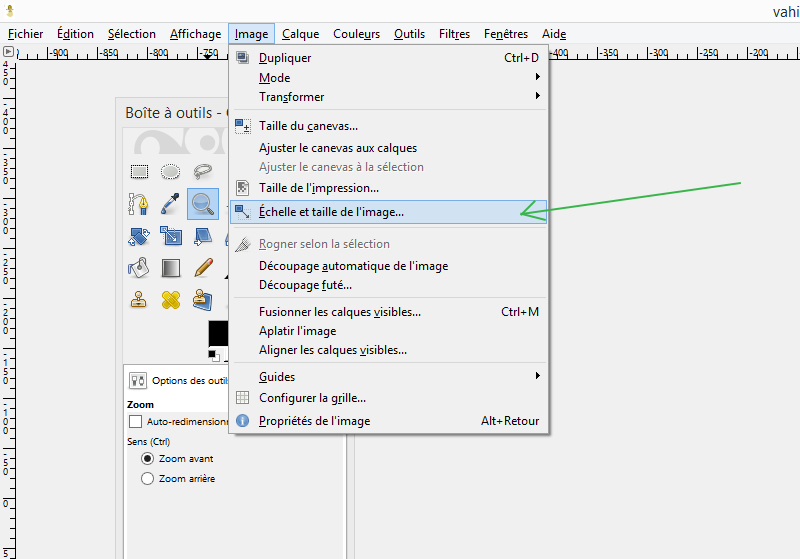800x559 pixels.
Task: Toggle the Auto-redimensionner checkbox
Action: (x=135, y=422)
